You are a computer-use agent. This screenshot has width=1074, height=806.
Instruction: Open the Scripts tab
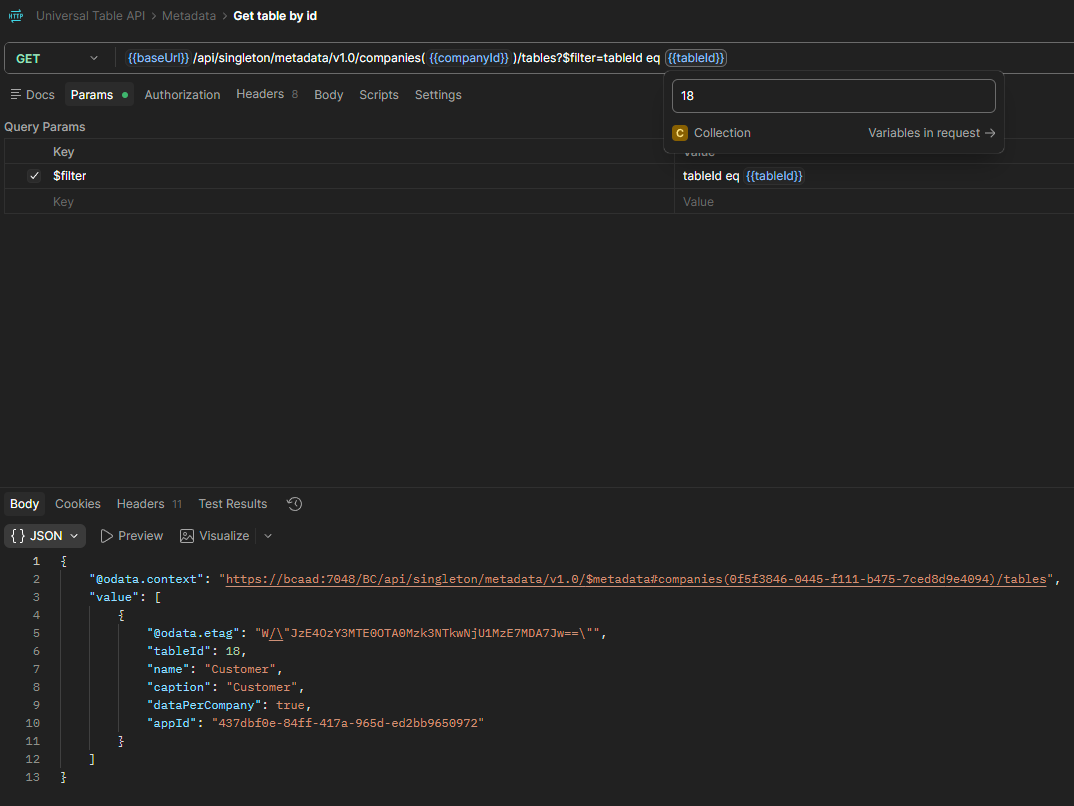point(379,95)
